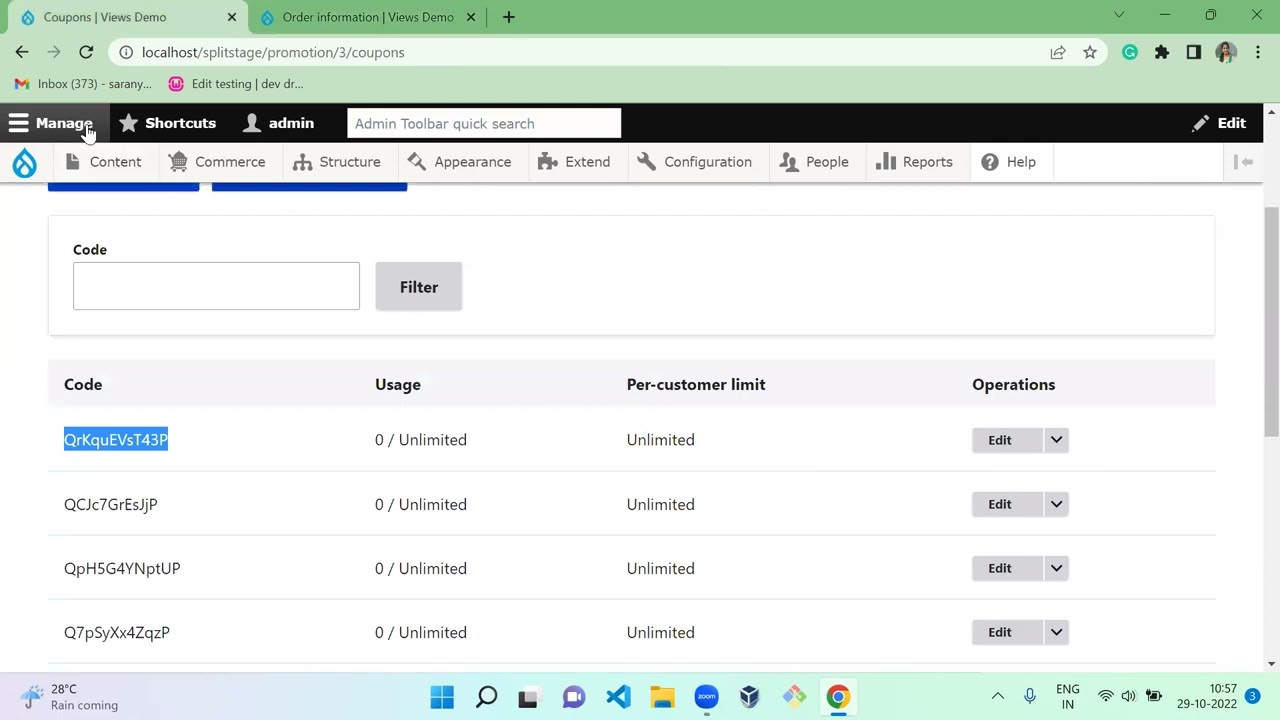Open Chrome profile avatar
The width and height of the screenshot is (1280, 720).
(x=1226, y=52)
